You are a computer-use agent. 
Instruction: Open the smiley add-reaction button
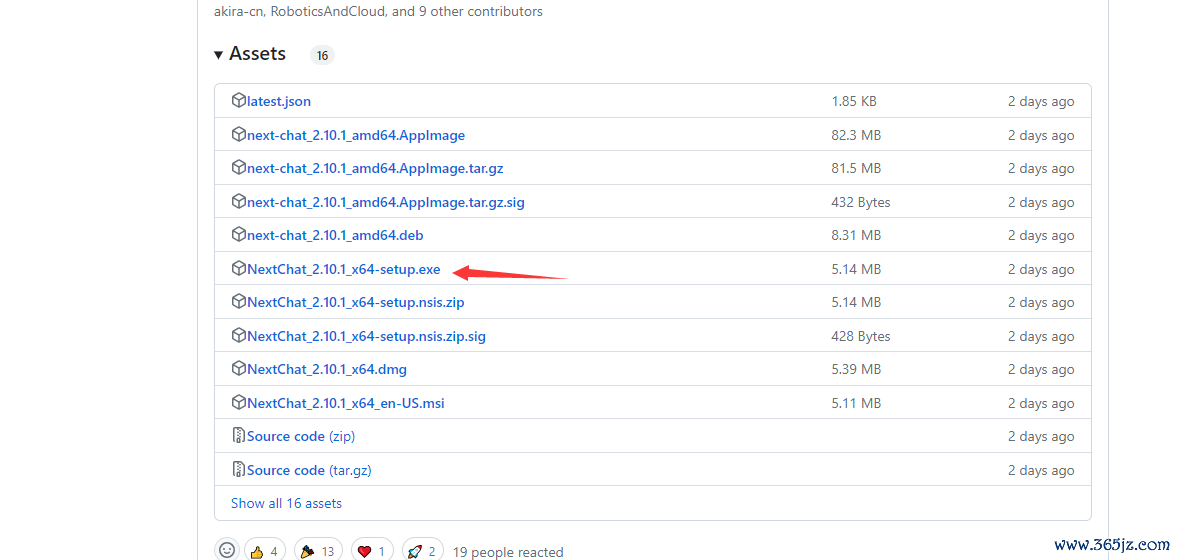tap(227, 550)
